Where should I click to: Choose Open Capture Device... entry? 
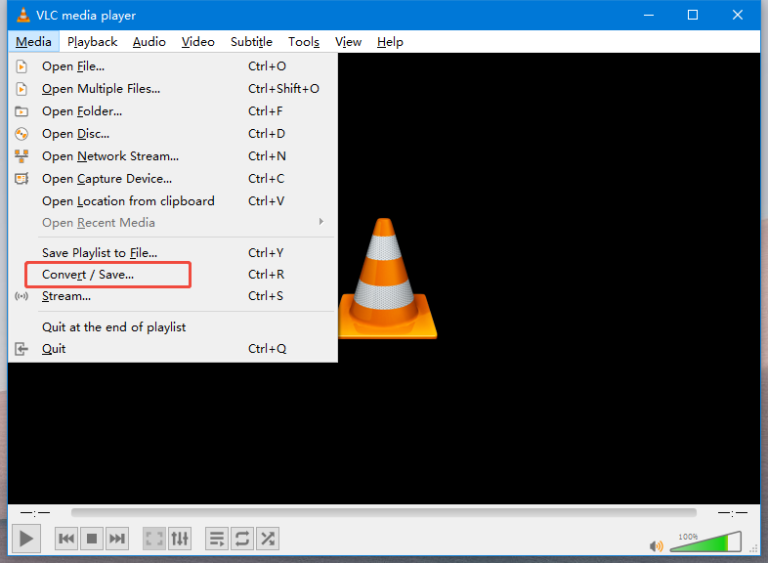173,179
